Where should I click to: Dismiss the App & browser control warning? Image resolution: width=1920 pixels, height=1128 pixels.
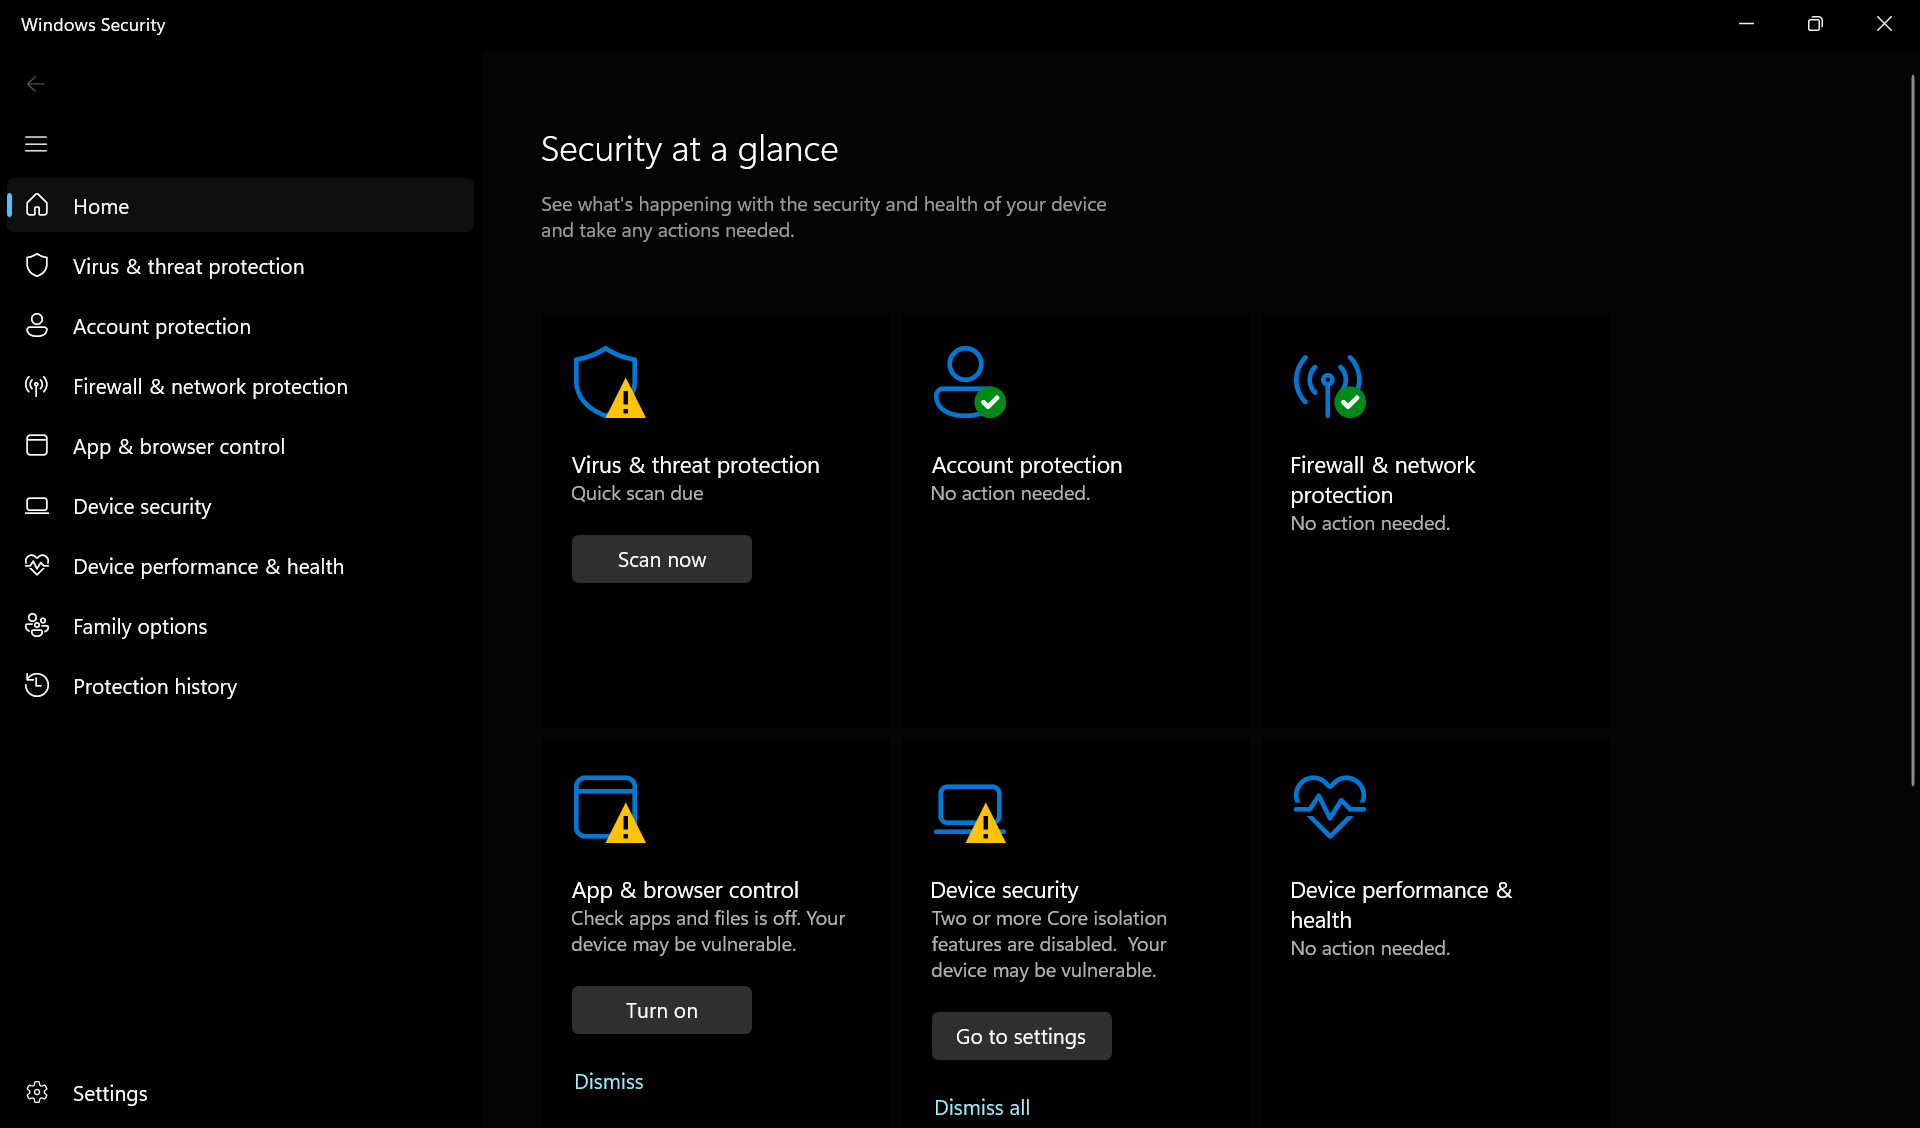[608, 1081]
